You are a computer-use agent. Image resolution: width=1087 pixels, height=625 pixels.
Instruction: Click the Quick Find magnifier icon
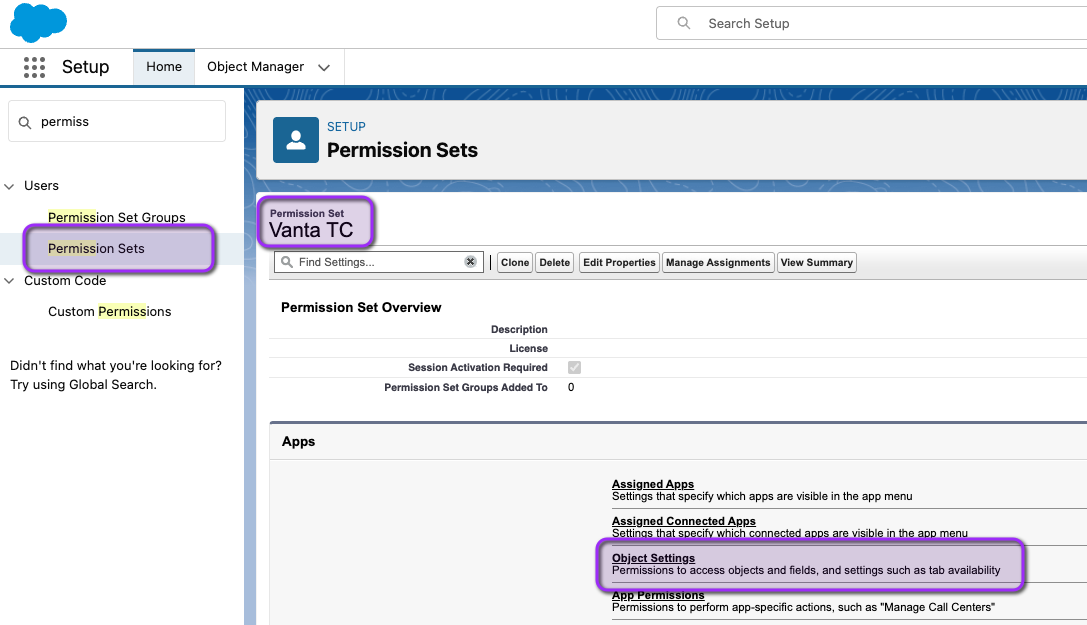[x=25, y=123]
